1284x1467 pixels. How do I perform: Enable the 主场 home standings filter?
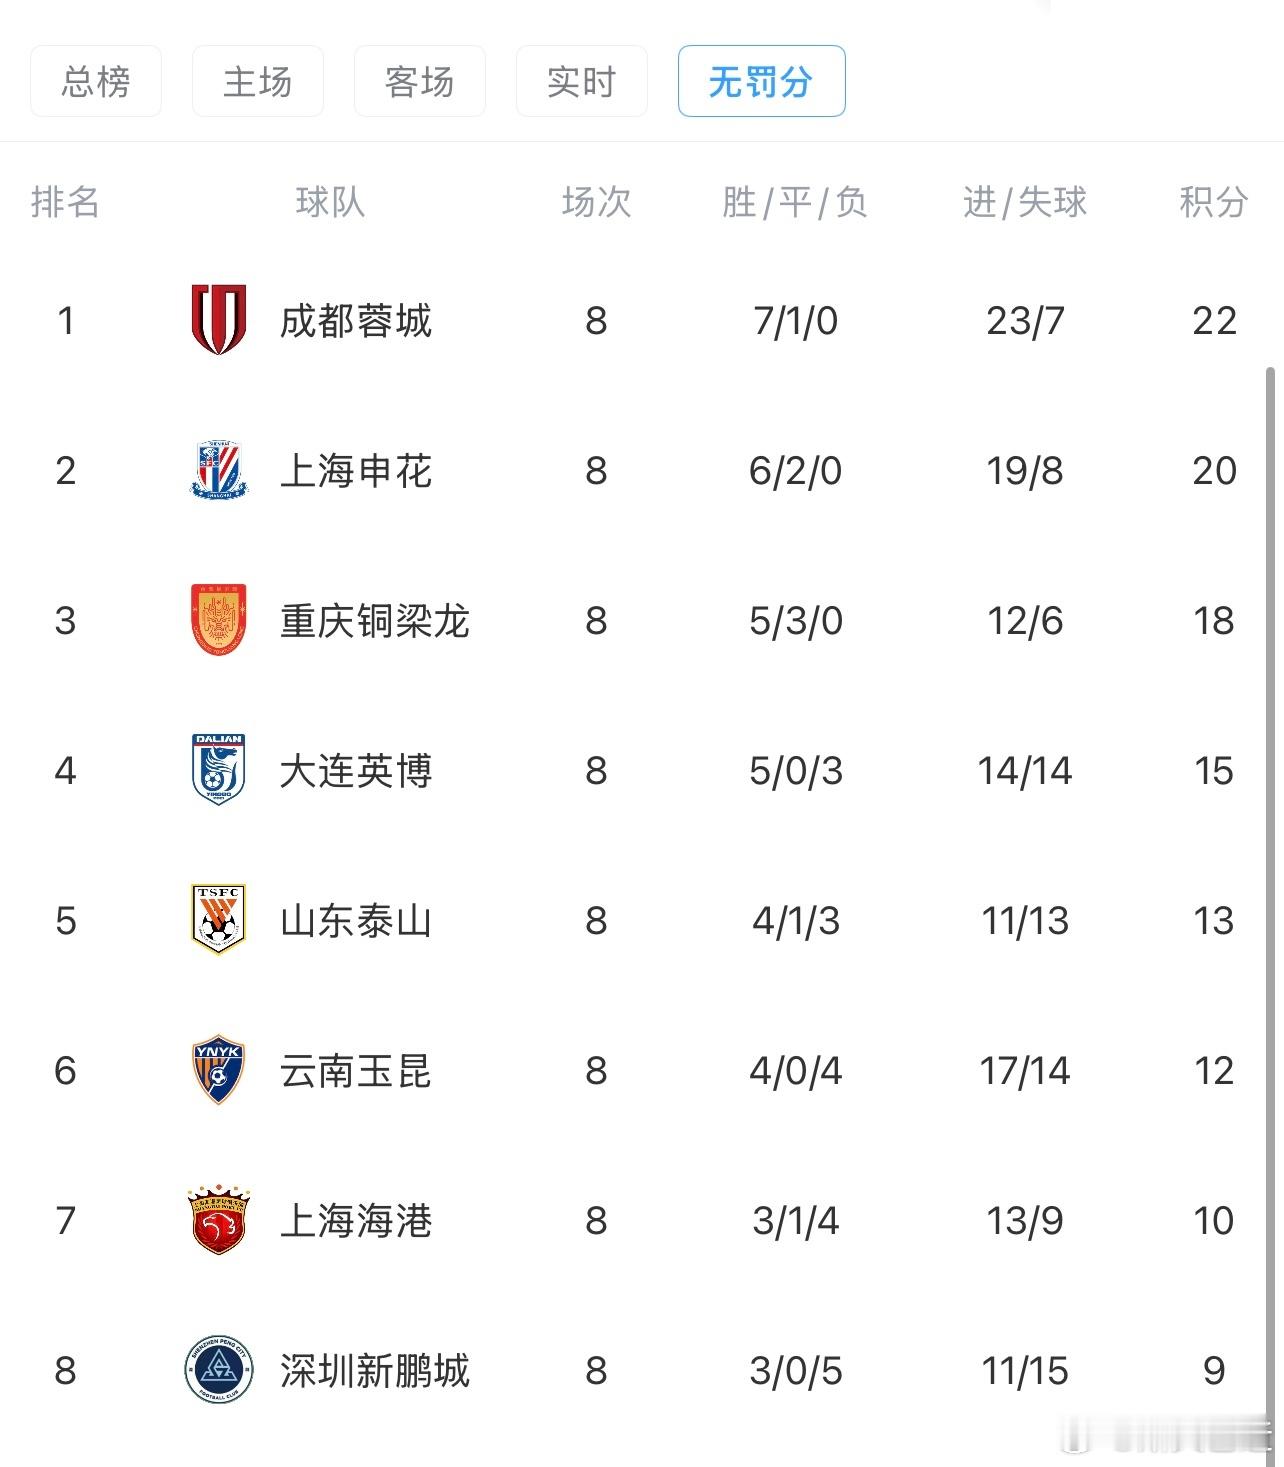[x=257, y=83]
